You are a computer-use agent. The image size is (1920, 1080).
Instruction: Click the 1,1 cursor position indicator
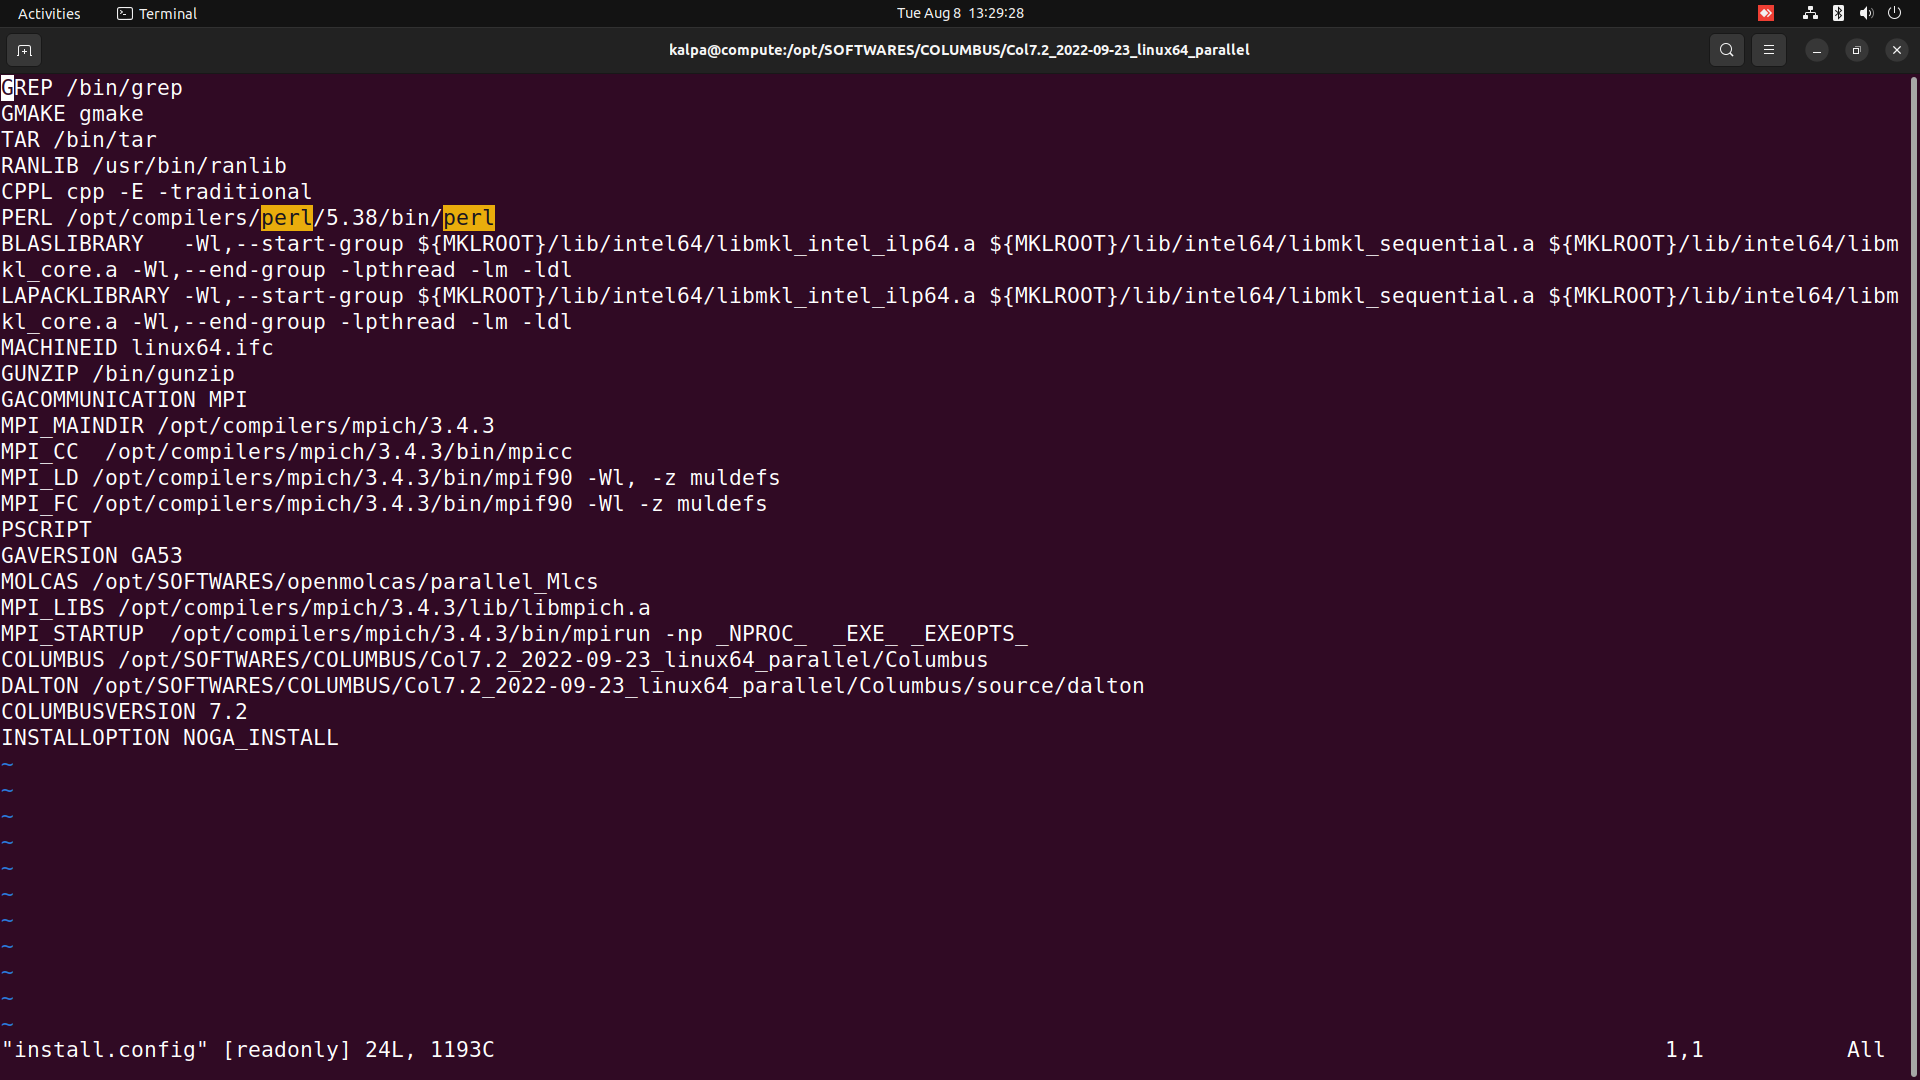click(1684, 1050)
